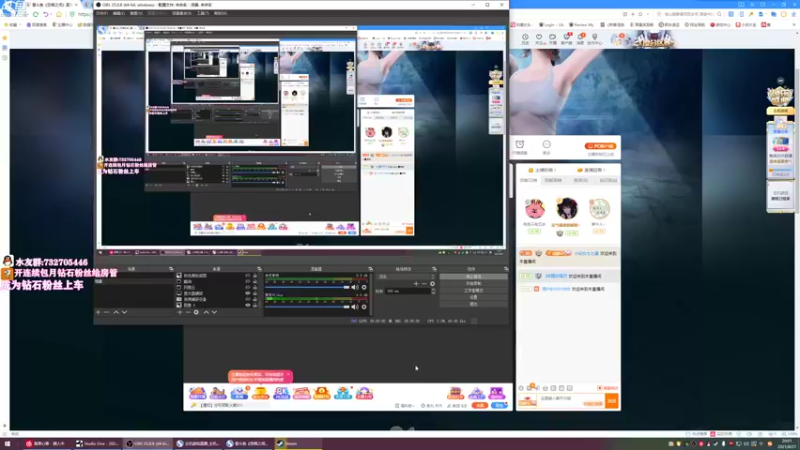
Task: Pop out the Mixer dock with its header icon
Action: pos(370,269)
